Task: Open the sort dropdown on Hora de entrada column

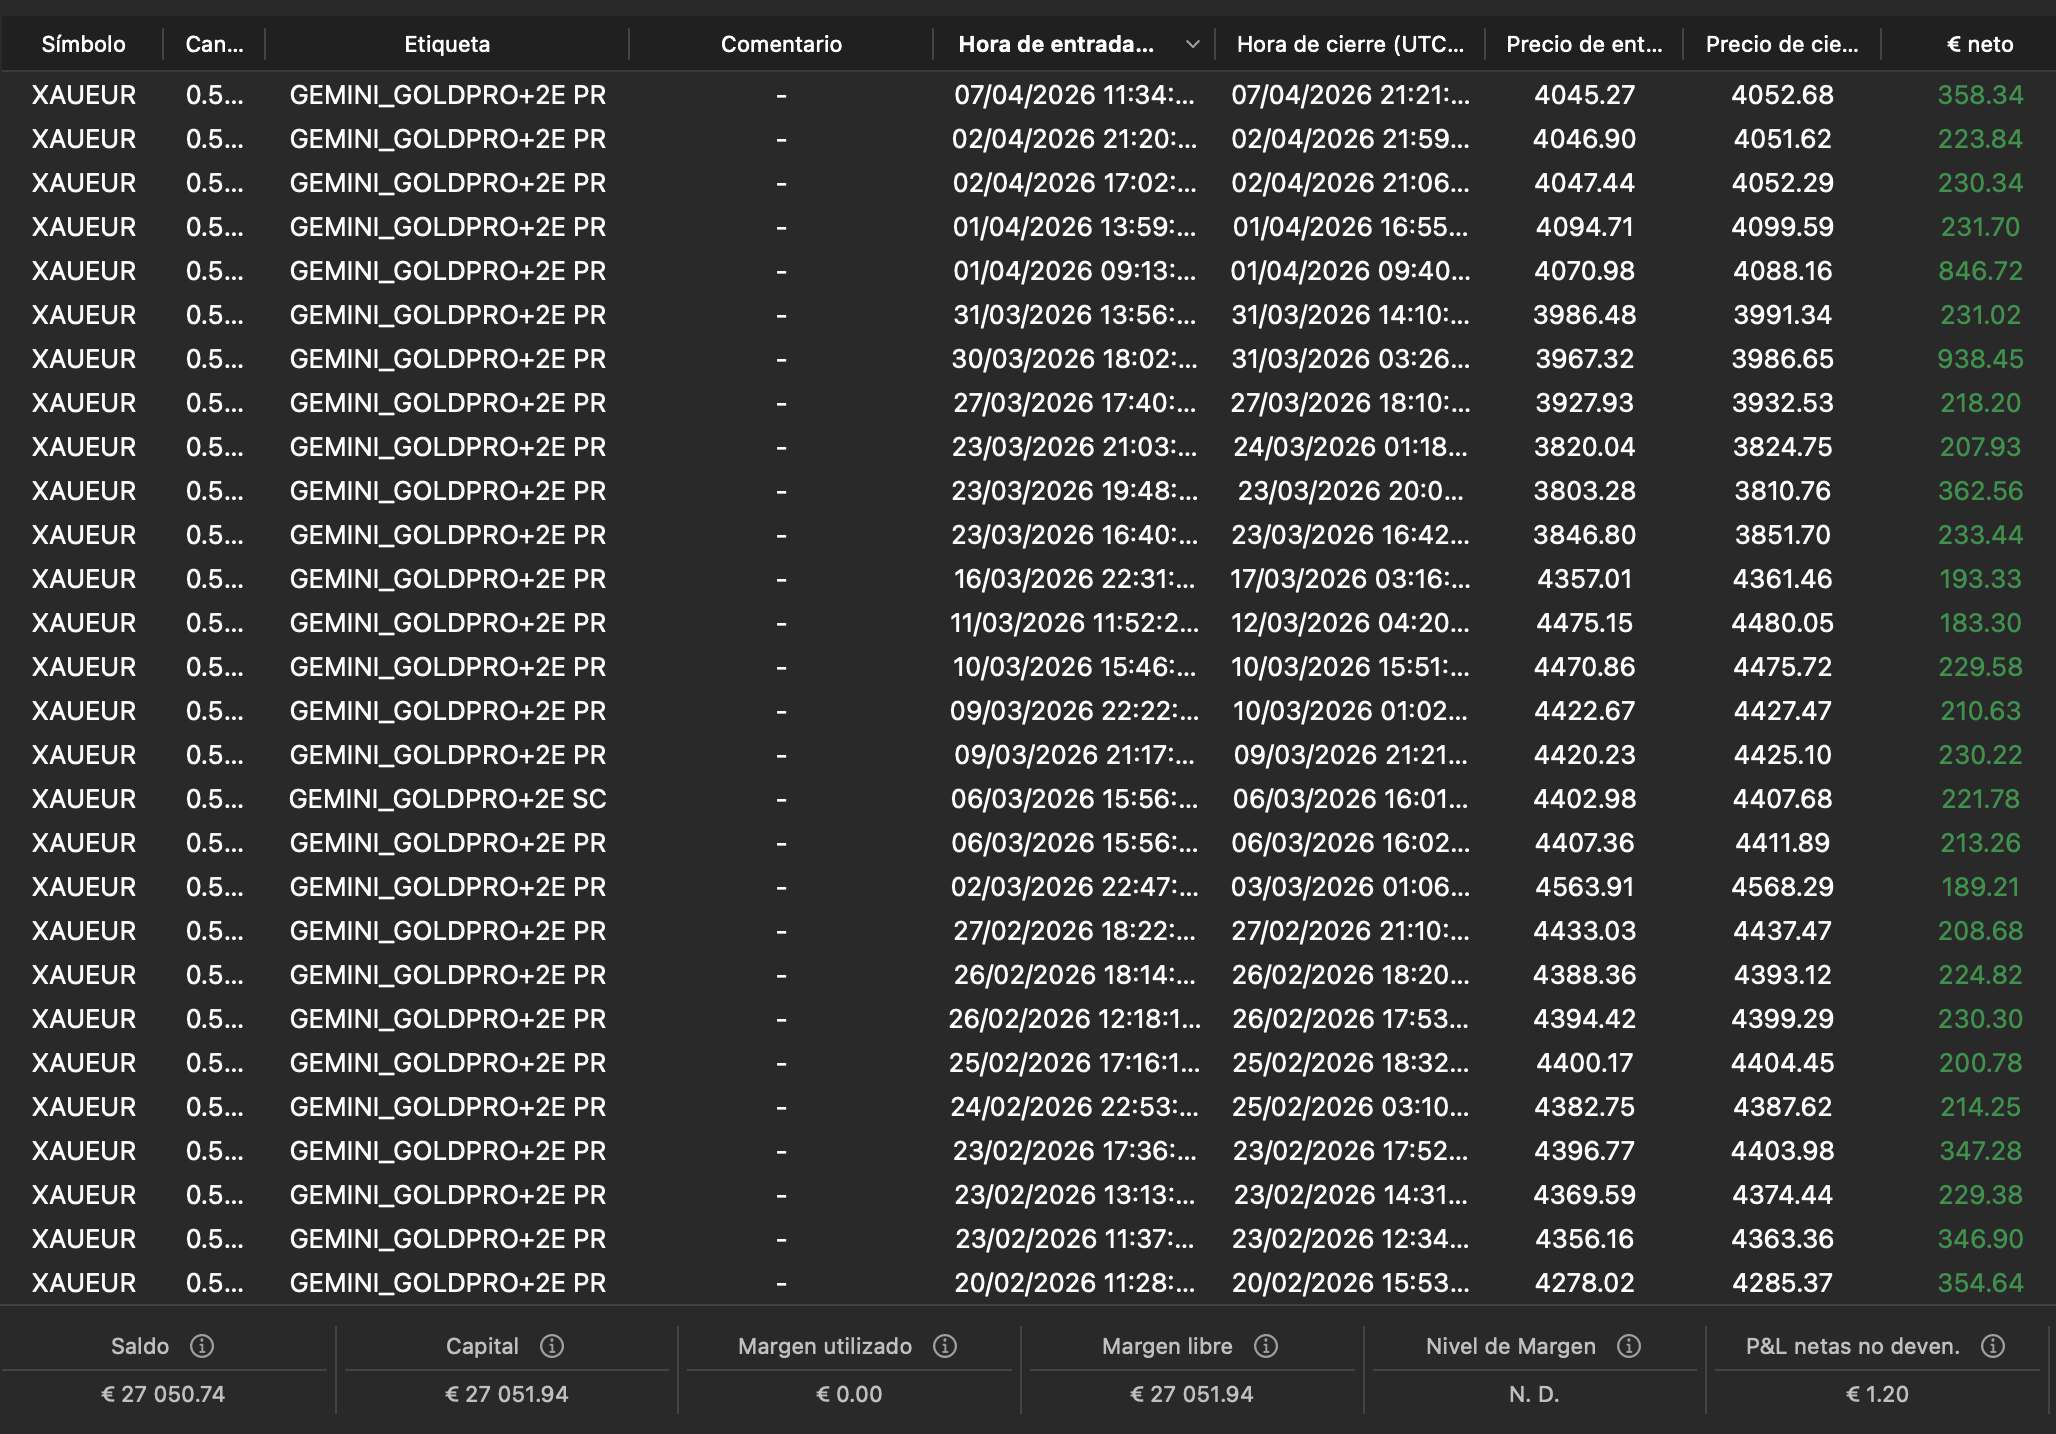Action: pyautogui.click(x=1191, y=44)
